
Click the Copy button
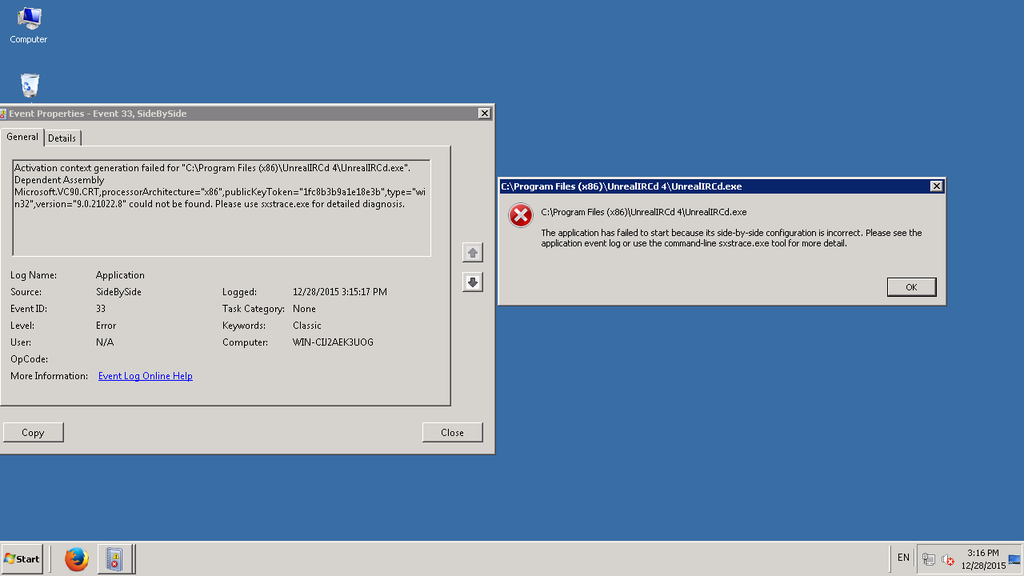(x=33, y=432)
